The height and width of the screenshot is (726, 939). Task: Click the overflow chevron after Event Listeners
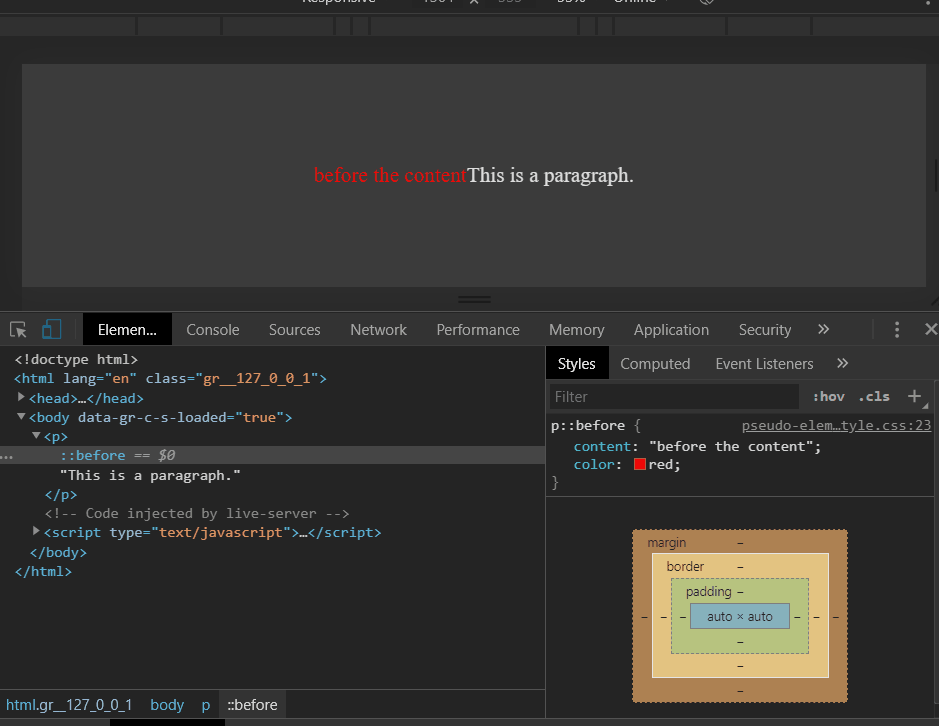coord(842,363)
